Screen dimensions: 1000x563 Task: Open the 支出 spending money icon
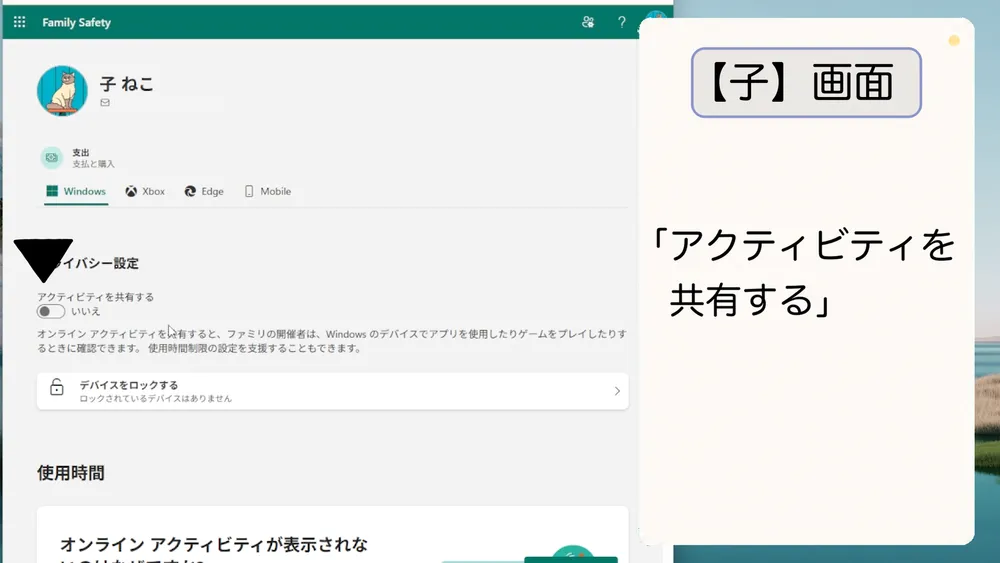tap(52, 157)
